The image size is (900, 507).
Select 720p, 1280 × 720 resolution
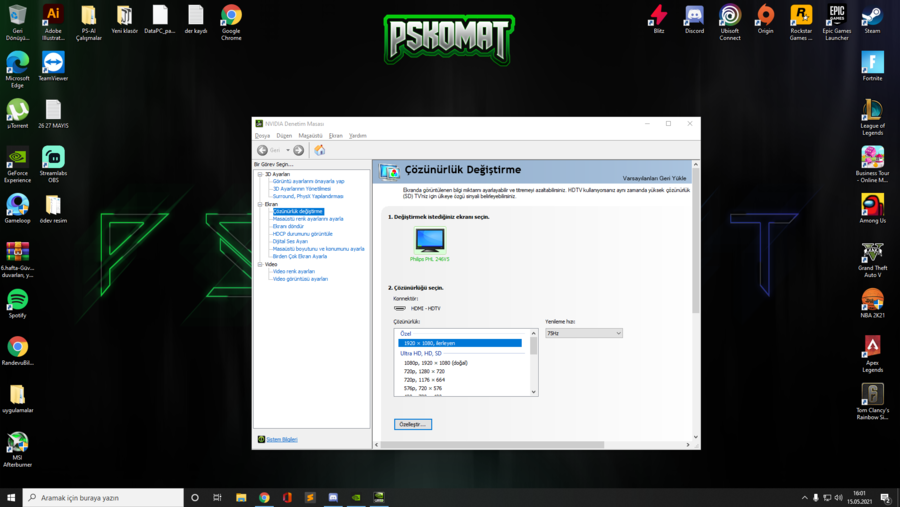click(x=424, y=371)
